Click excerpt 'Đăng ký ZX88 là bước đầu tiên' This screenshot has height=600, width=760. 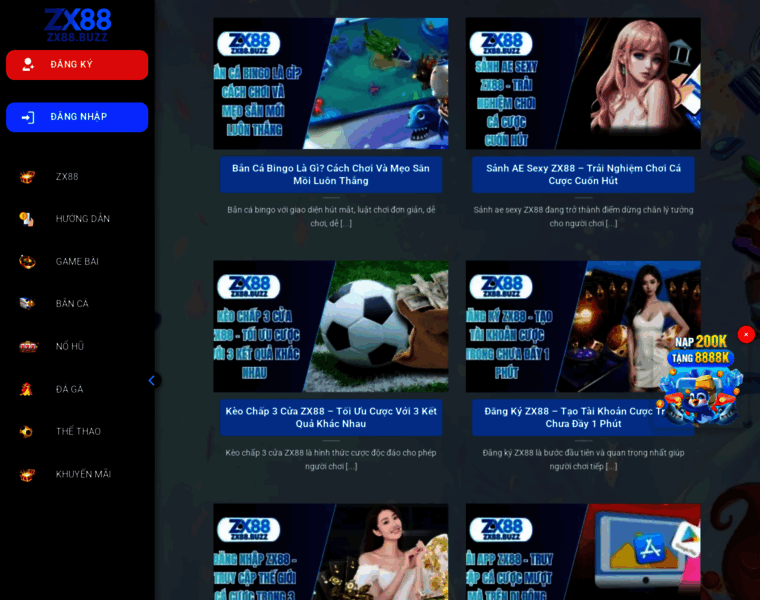pyautogui.click(x=584, y=459)
